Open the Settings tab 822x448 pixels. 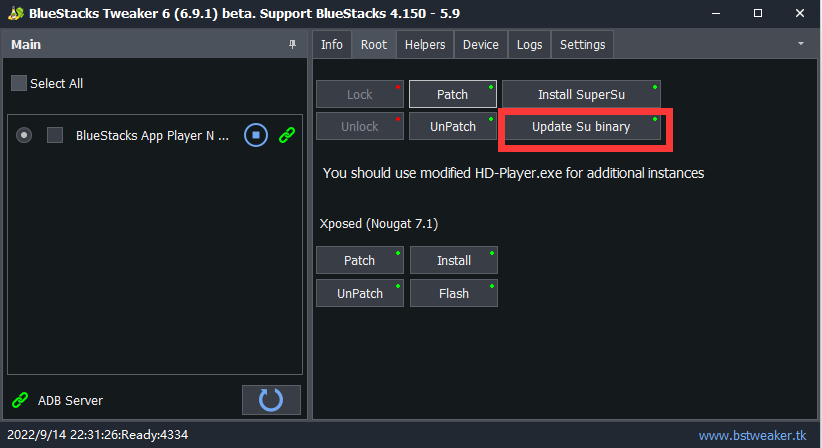582,44
